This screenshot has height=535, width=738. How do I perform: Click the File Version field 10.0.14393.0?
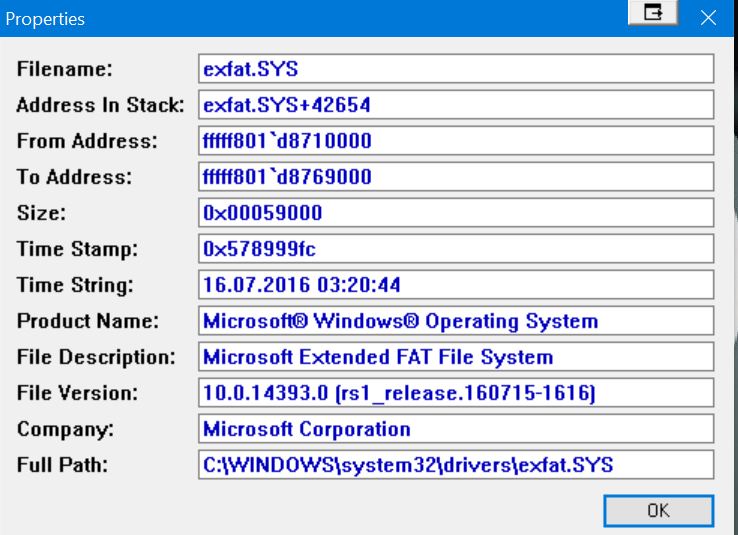(x=456, y=392)
